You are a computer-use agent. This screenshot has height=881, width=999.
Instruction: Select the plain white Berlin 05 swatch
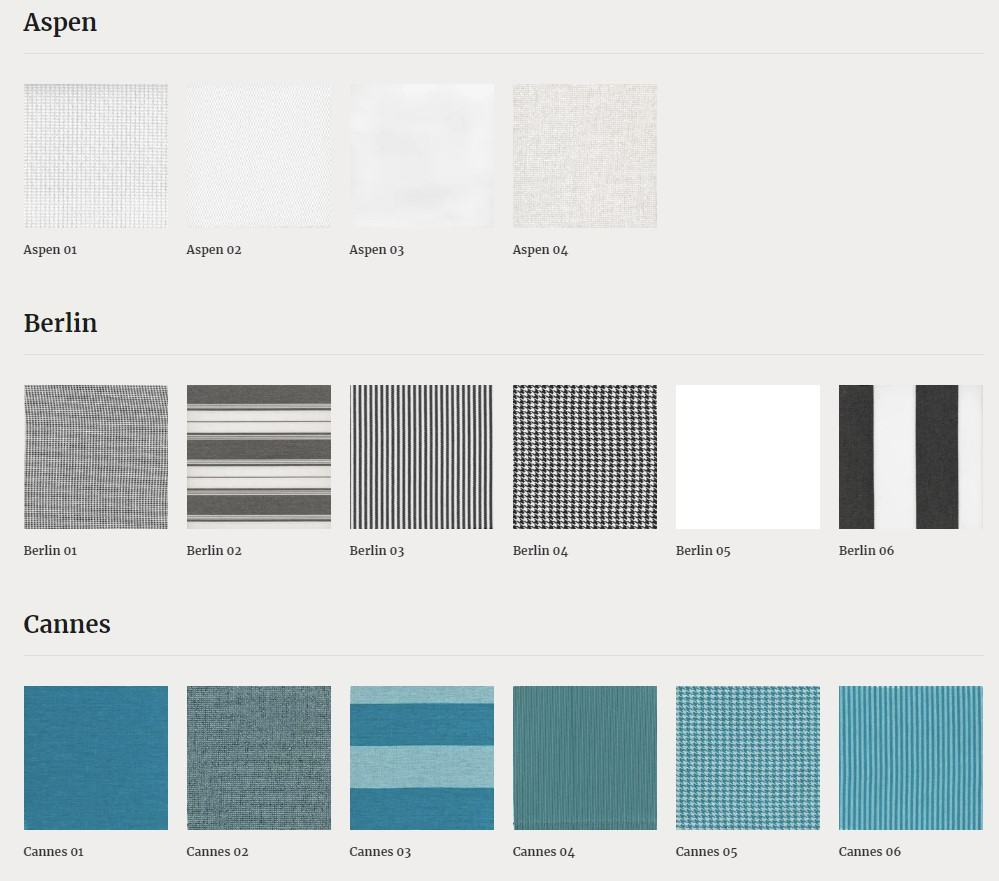pos(748,457)
